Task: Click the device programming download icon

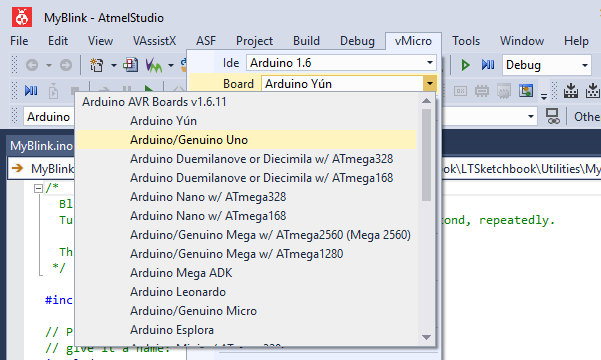Action: click(571, 91)
